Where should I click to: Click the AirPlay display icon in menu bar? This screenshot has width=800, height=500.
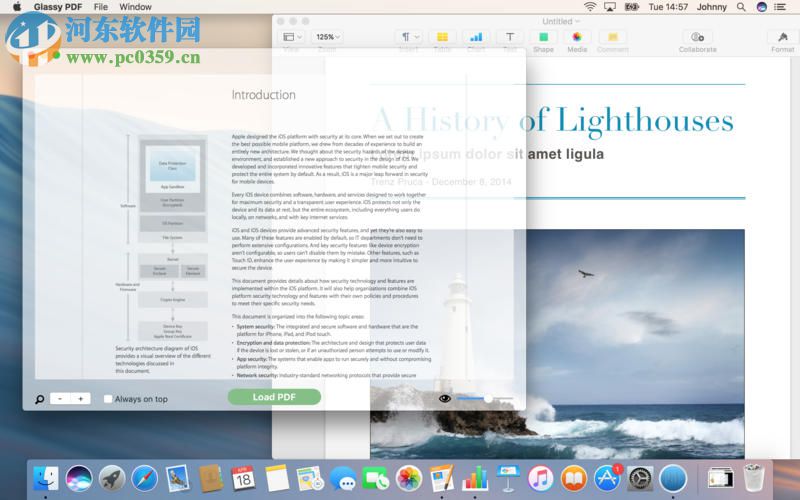610,7
